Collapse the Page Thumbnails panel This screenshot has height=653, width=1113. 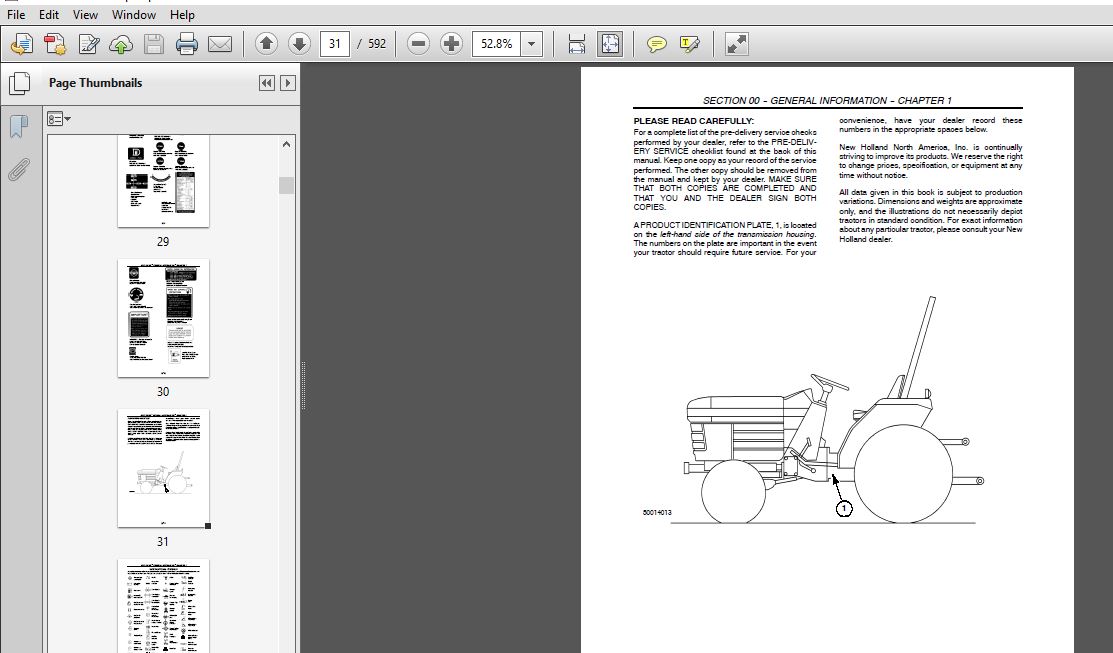click(267, 83)
